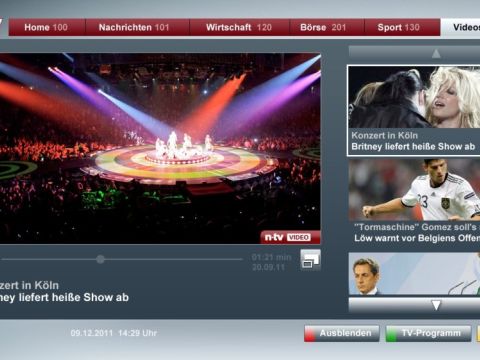This screenshot has height=360, width=480.
Task: Switch to Nachrichten 101 tab
Action: [x=137, y=27]
